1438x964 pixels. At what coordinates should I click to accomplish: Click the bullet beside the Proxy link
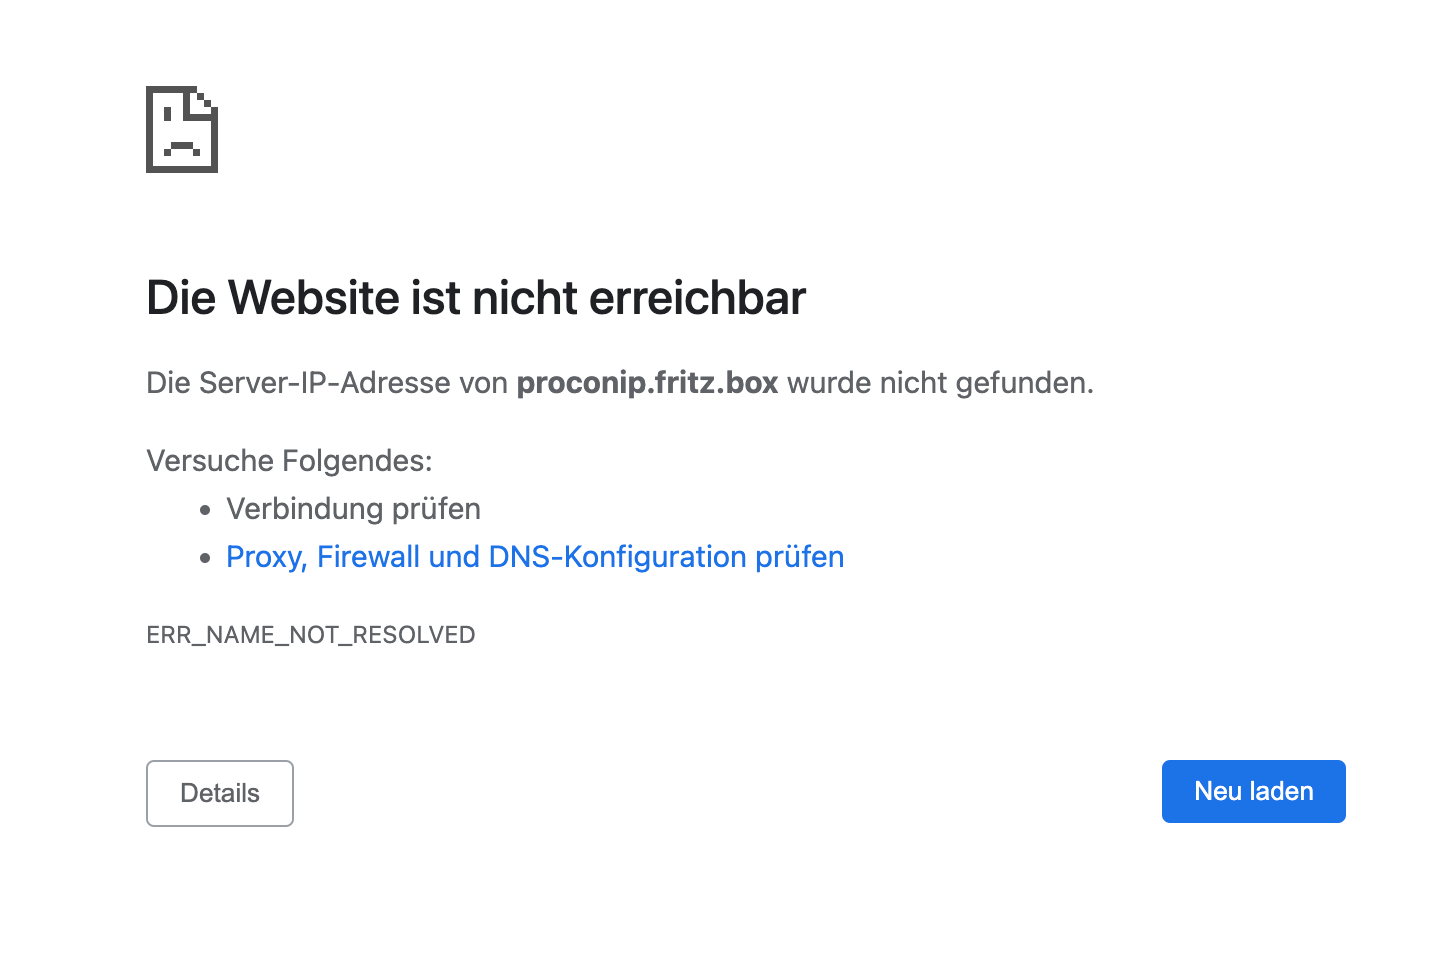click(x=205, y=558)
